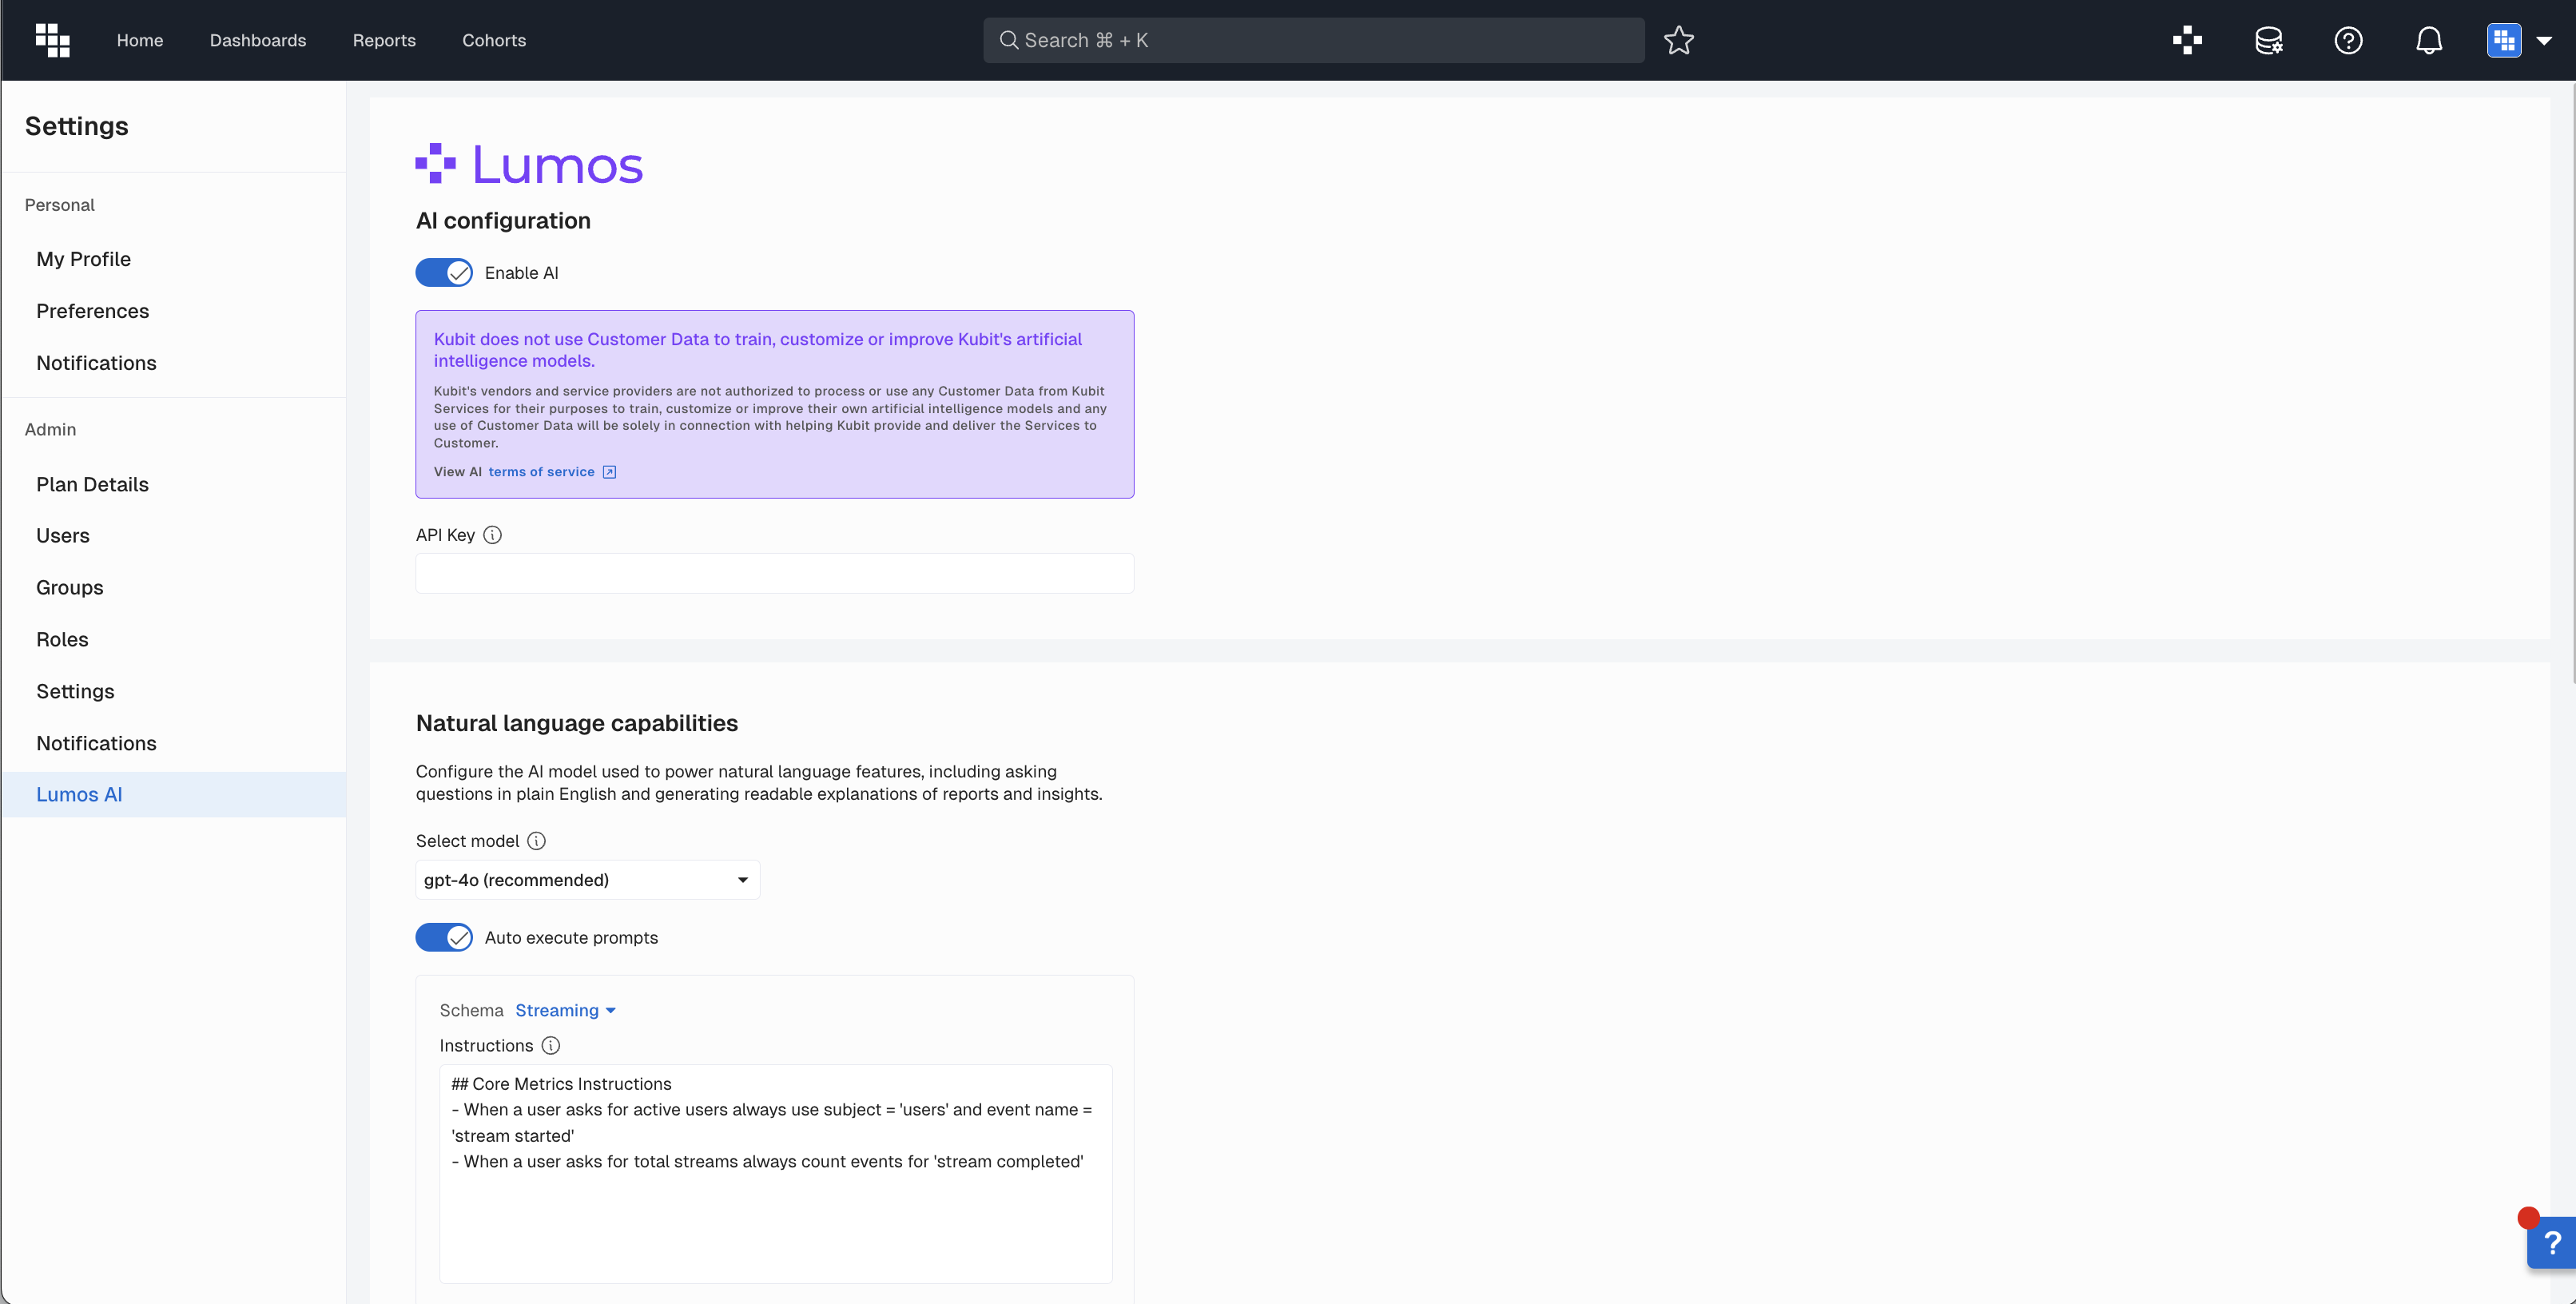
Task: Open the blue help widget button
Action: (2551, 1243)
